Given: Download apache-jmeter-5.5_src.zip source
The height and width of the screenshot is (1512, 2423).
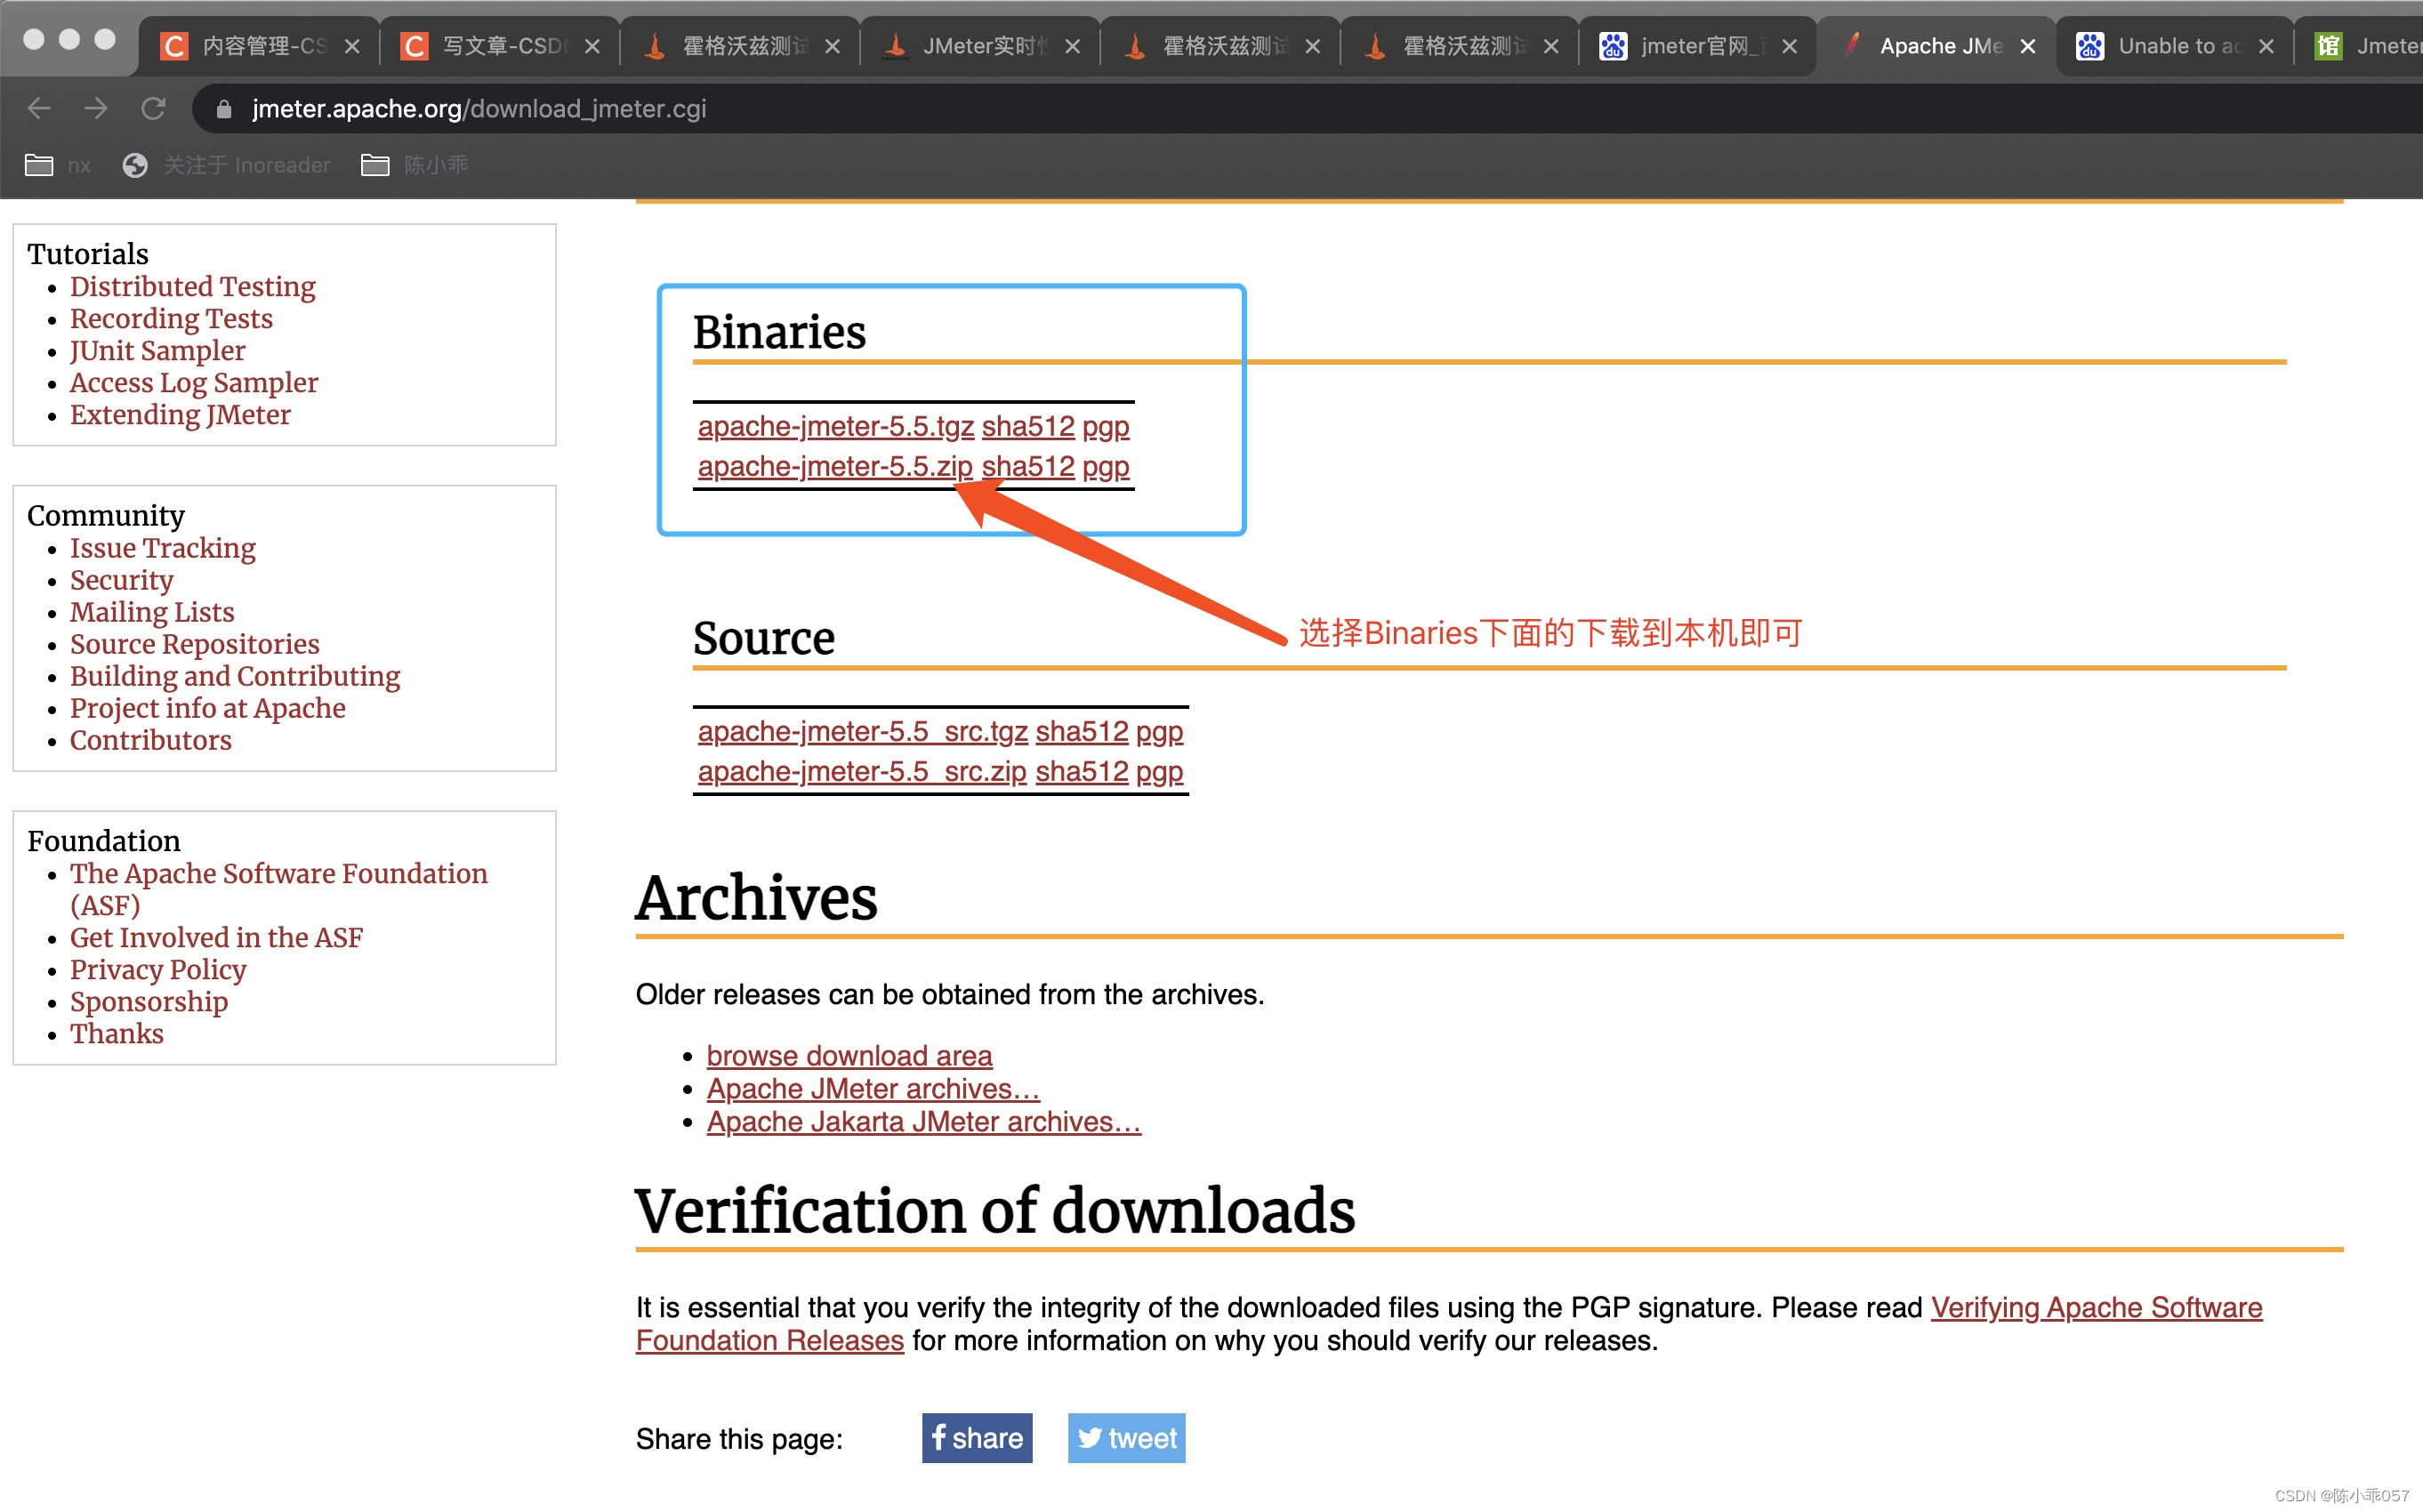Looking at the screenshot, I should click(862, 771).
